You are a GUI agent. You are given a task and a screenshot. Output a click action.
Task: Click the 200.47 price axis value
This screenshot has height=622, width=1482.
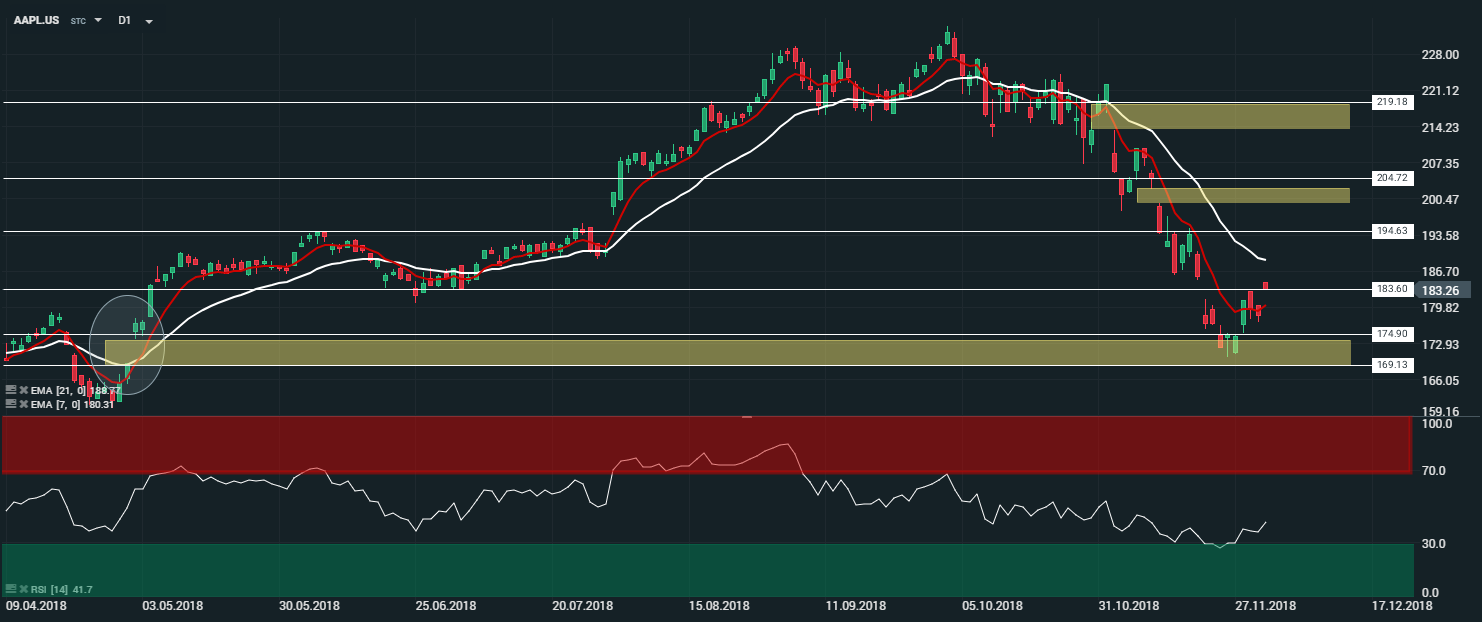[1441, 200]
